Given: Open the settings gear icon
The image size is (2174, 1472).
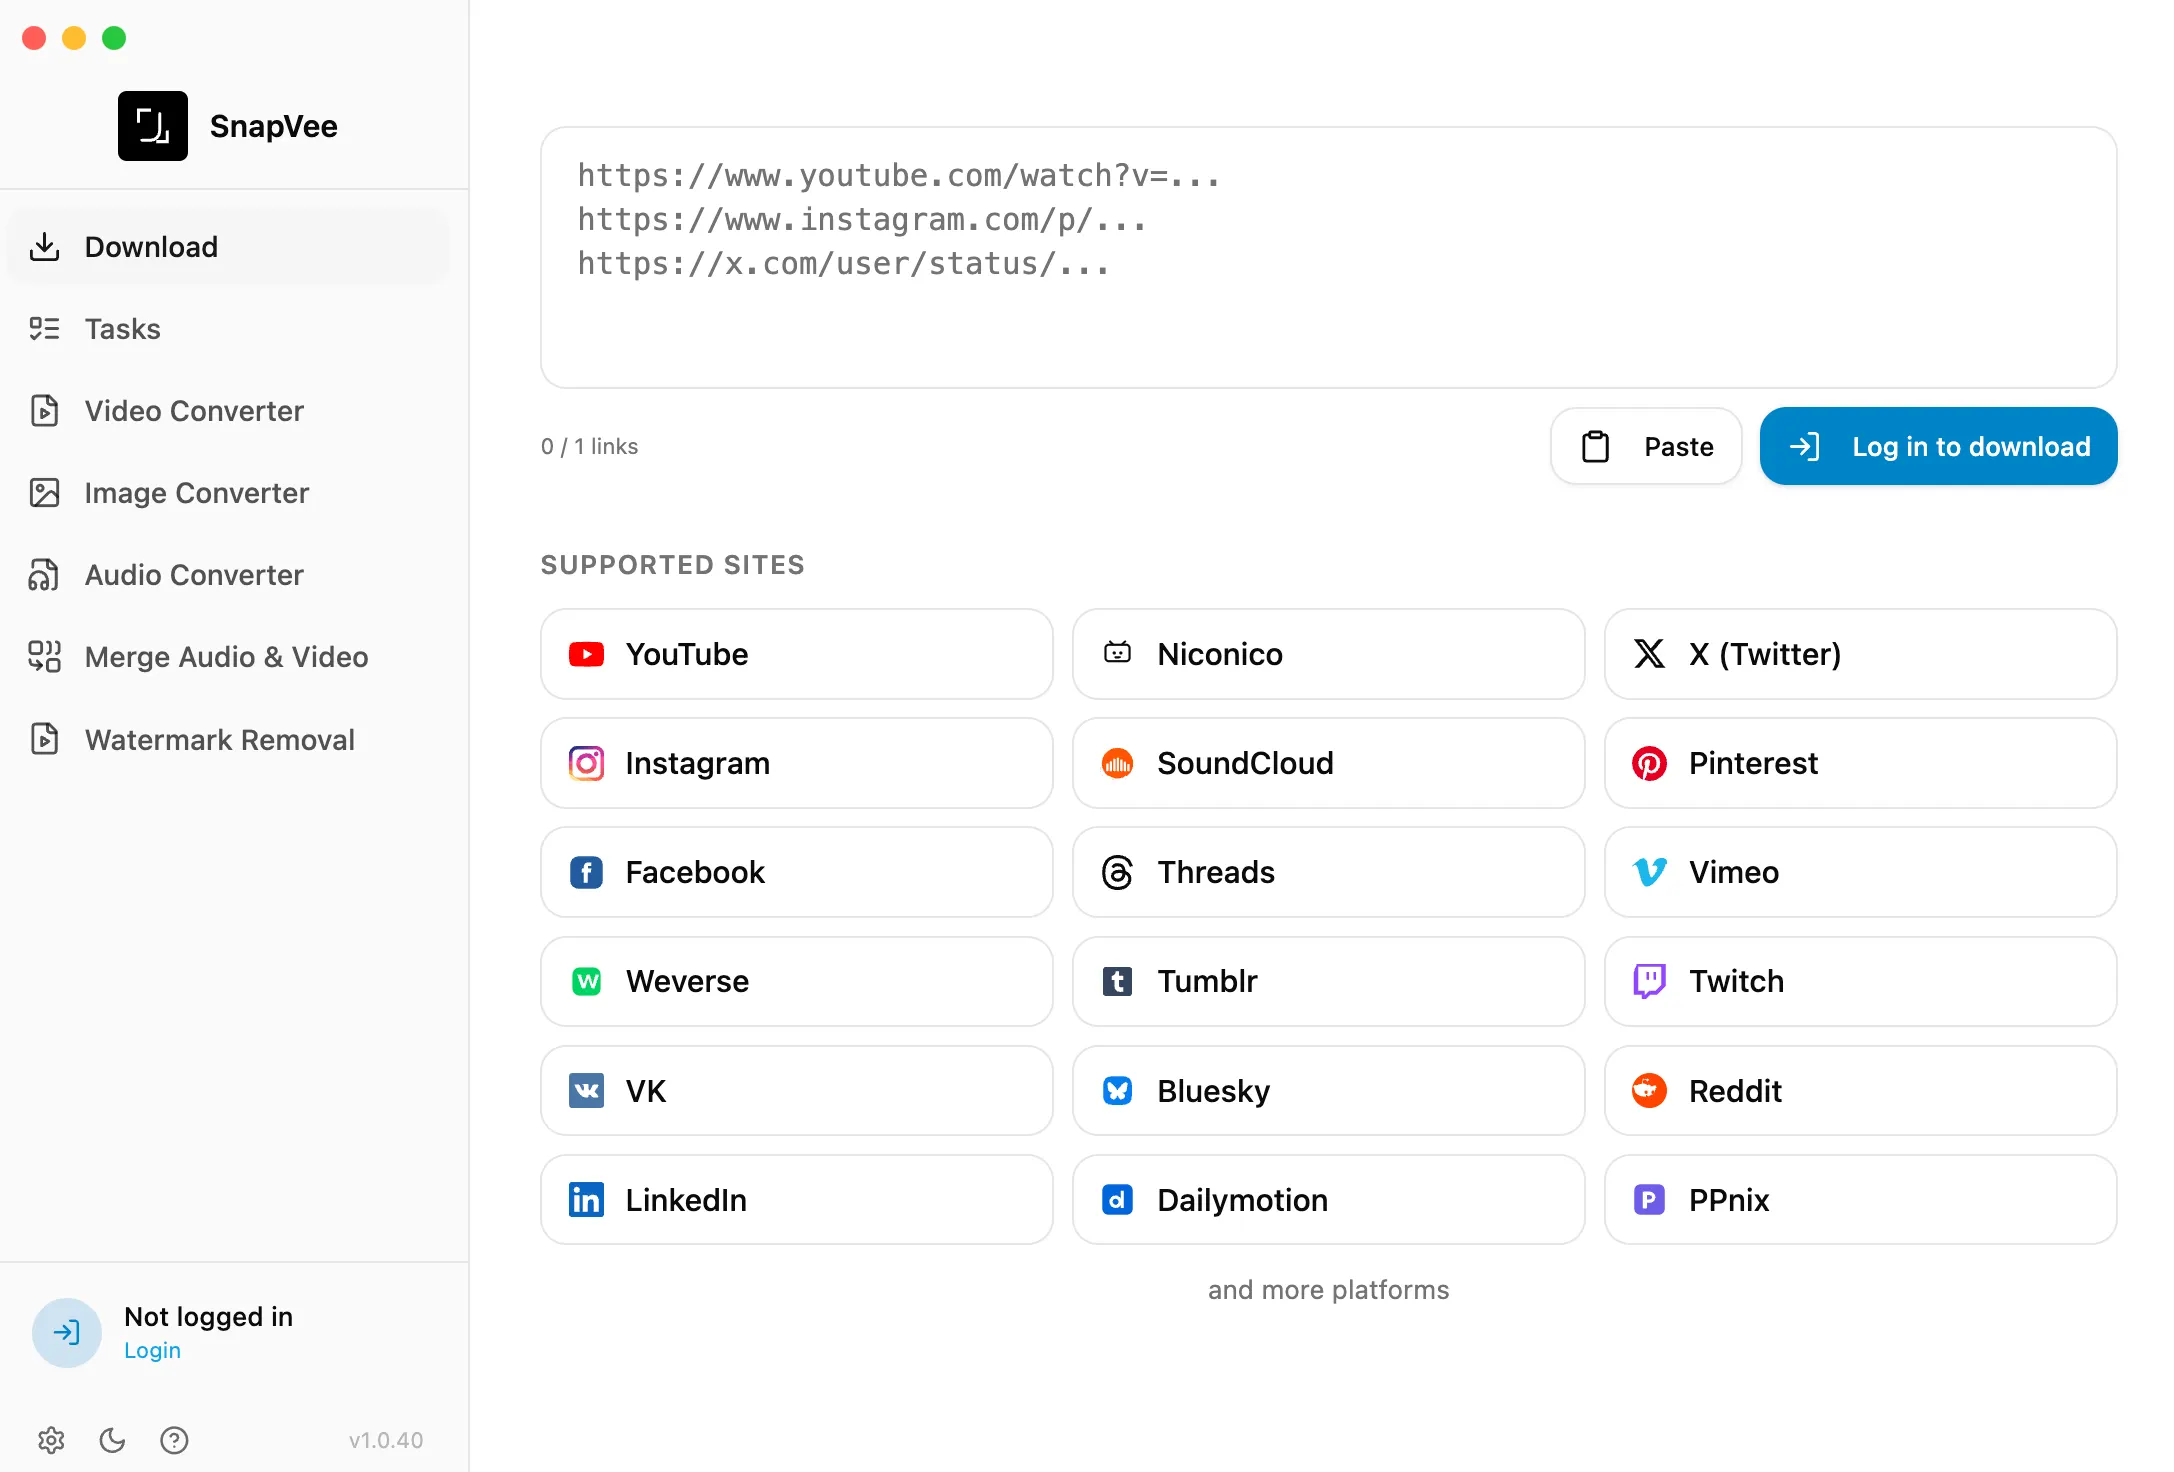Looking at the screenshot, I should pyautogui.click(x=51, y=1440).
